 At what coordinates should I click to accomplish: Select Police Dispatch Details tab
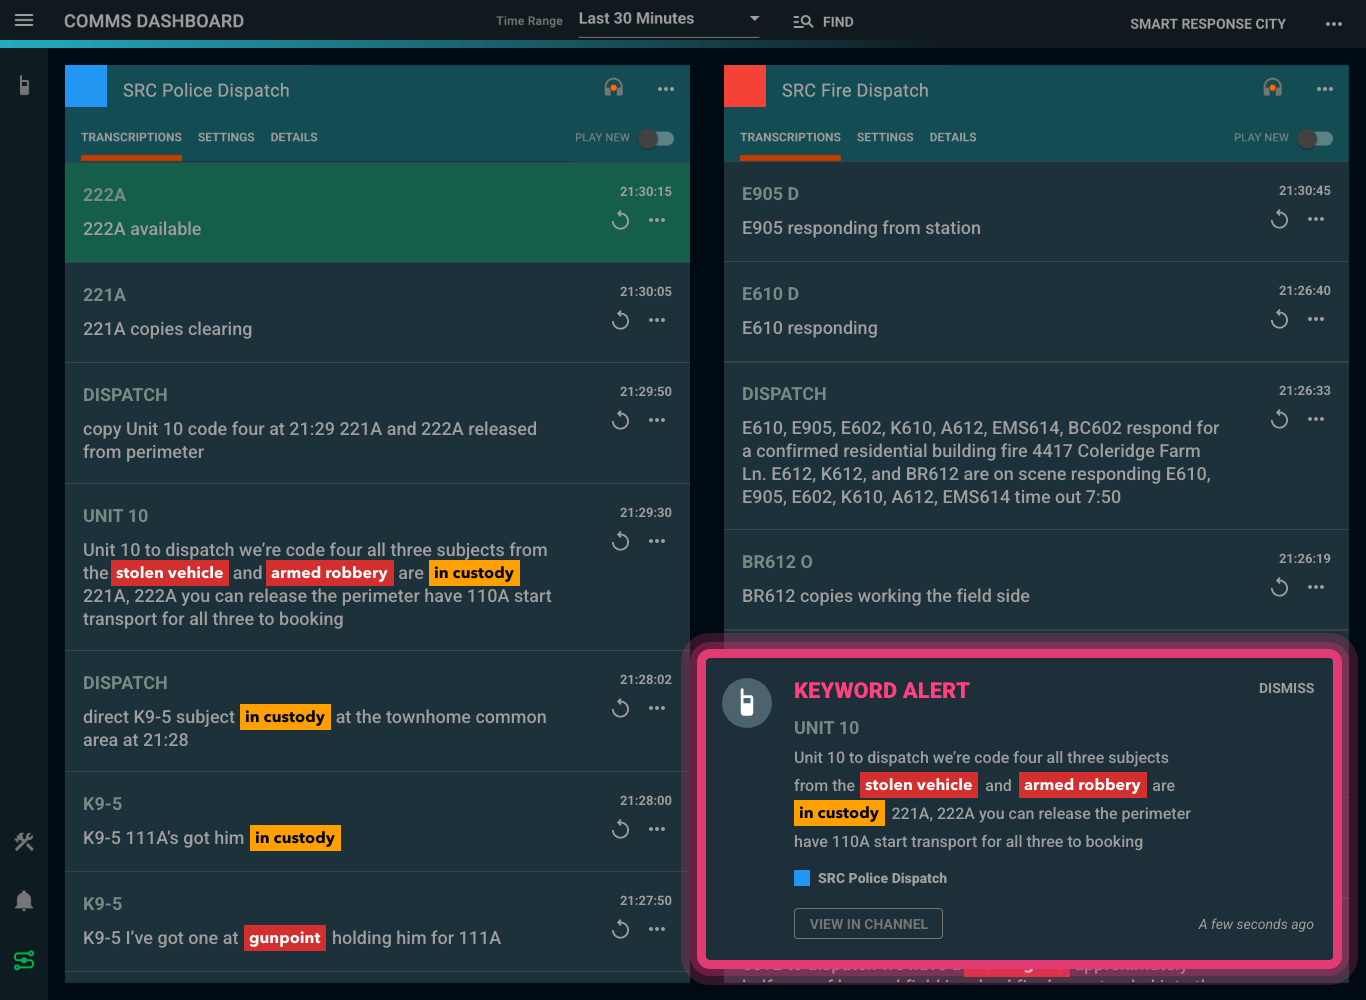[294, 137]
